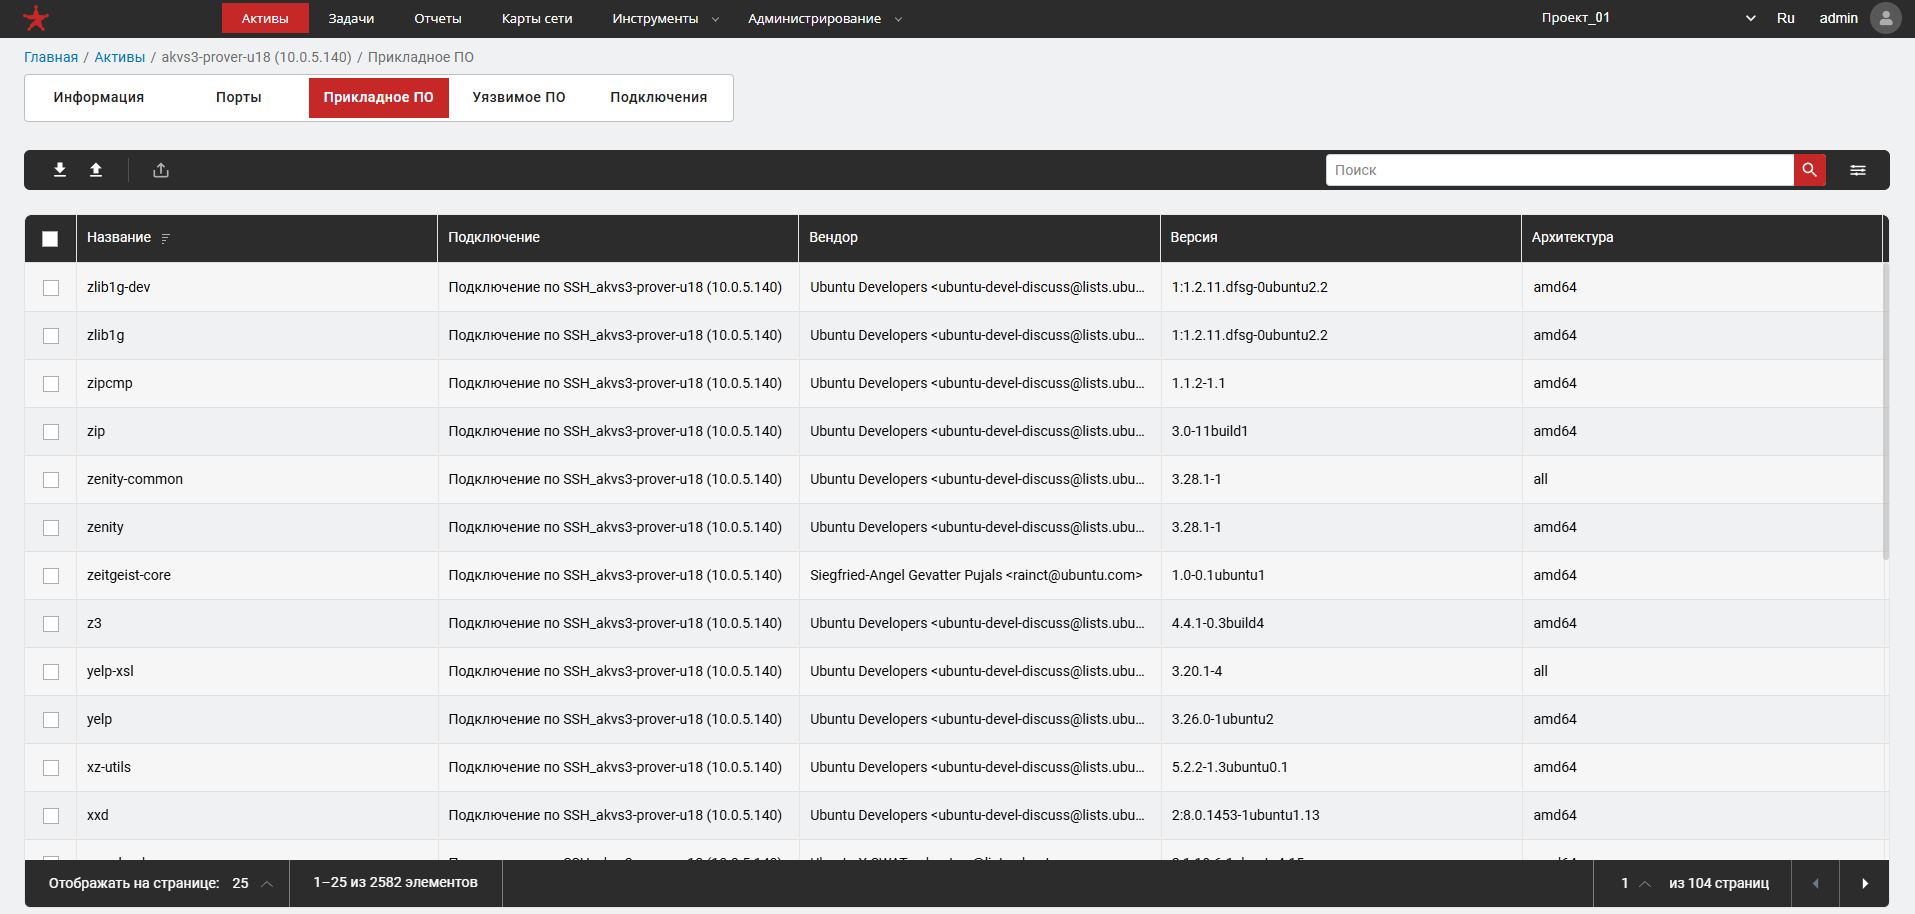
Task: Click the upload arrow icon in toolbar
Action: 96,170
